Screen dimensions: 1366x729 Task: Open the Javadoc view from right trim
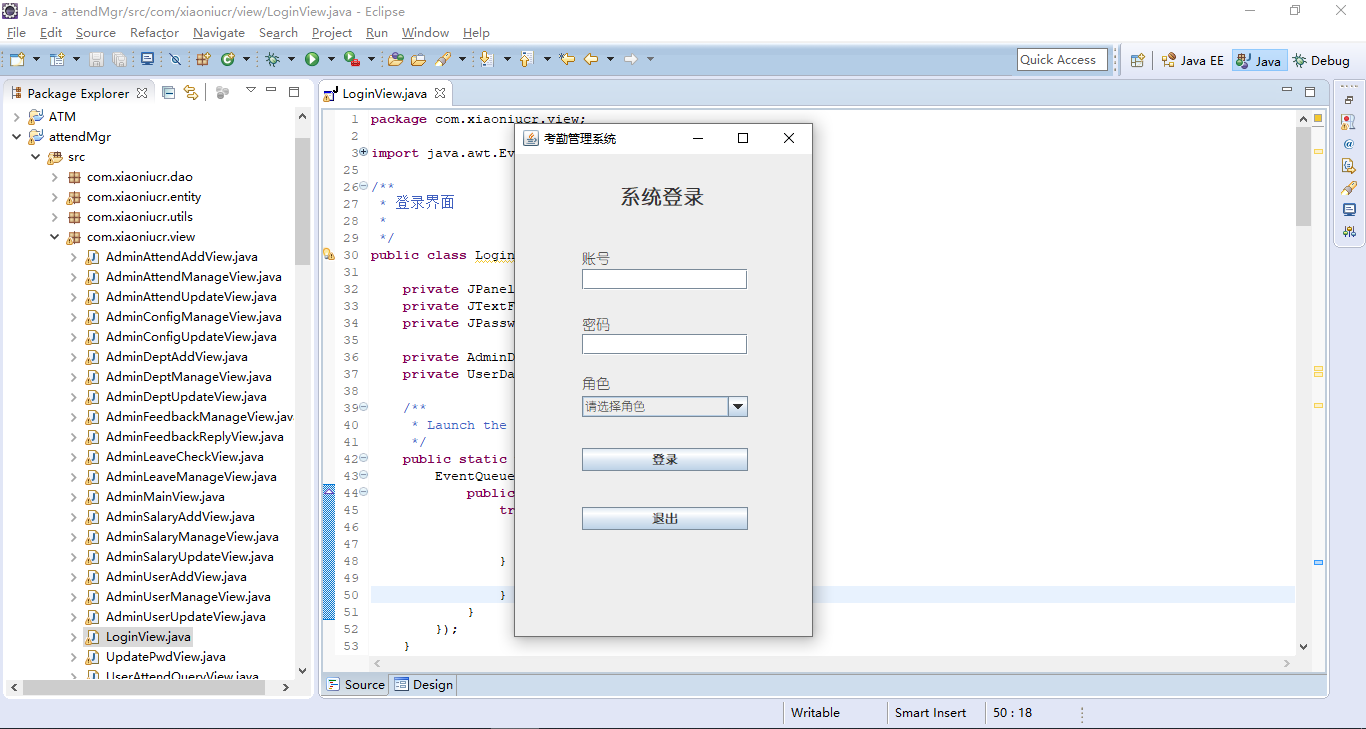click(1349, 143)
